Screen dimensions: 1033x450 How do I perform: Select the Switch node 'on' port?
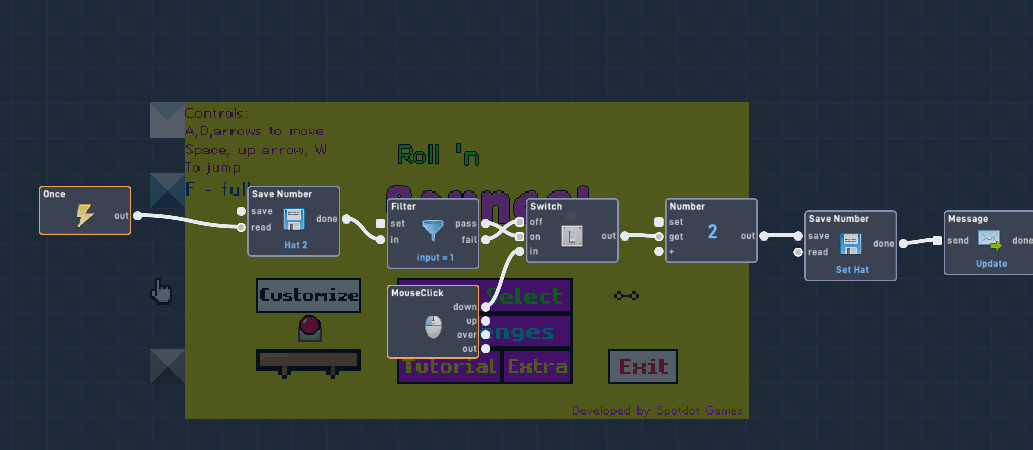520,236
